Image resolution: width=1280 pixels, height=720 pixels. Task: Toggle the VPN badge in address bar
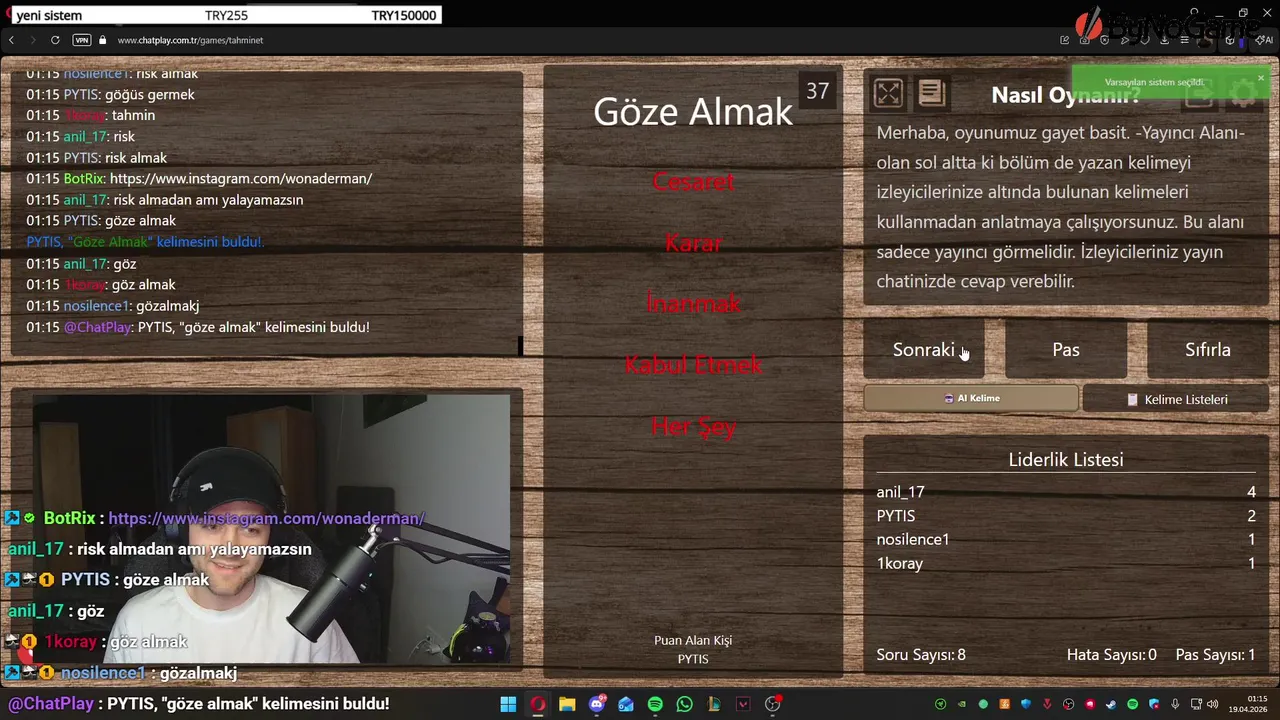[x=82, y=40]
